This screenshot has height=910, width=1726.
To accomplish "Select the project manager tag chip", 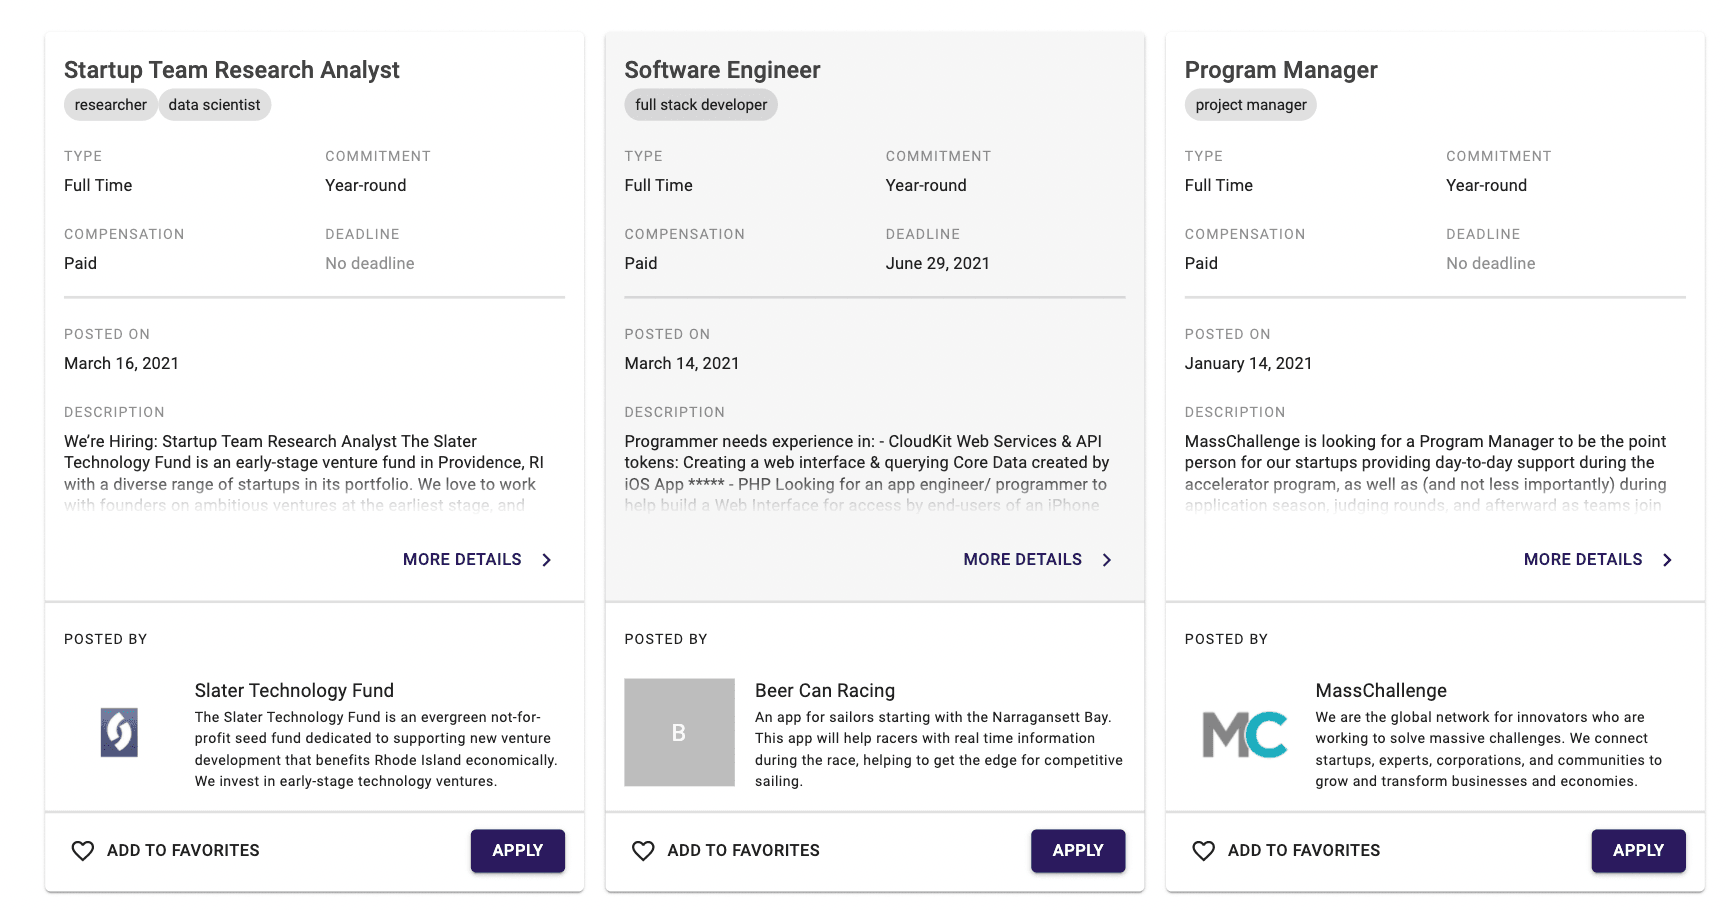I will [x=1250, y=105].
